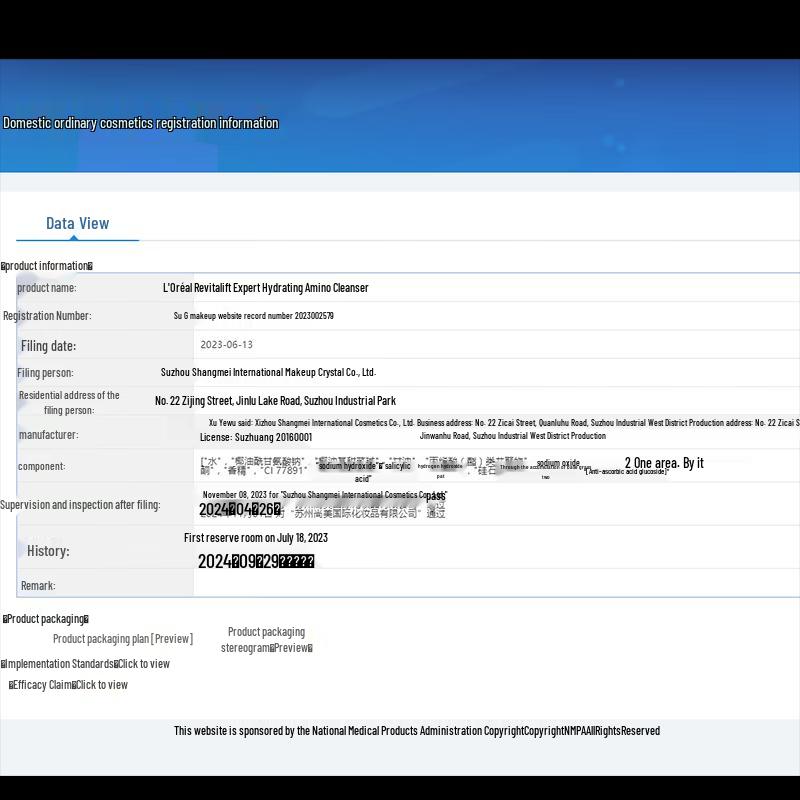The width and height of the screenshot is (800, 800).
Task: Click the product information section header
Action: click(47, 266)
